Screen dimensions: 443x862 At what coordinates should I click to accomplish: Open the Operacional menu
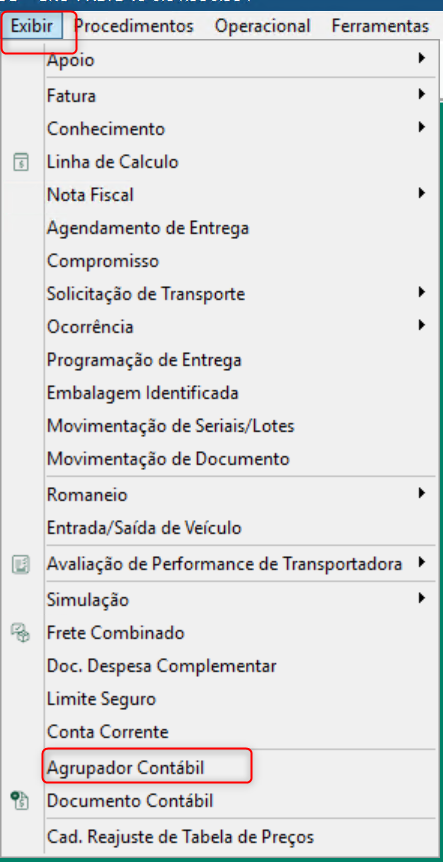tap(263, 26)
